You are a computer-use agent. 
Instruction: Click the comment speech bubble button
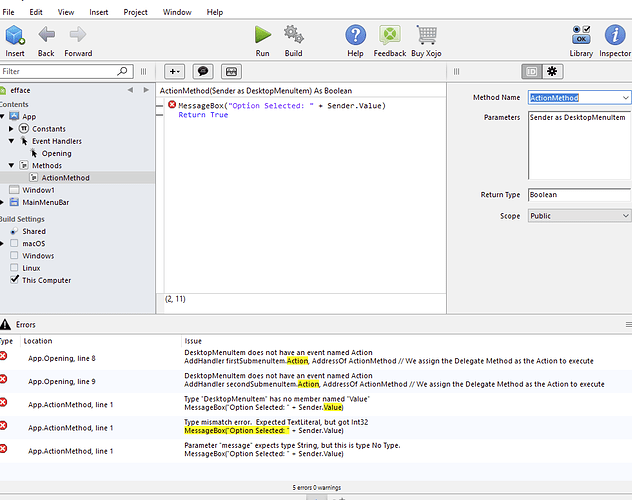pyautogui.click(x=203, y=72)
